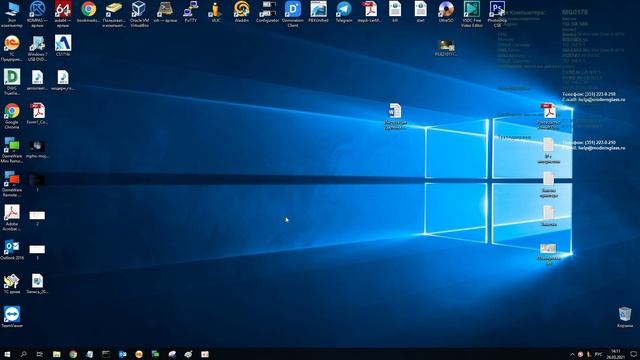Select the PDF file under Photoshop column

coord(548,116)
